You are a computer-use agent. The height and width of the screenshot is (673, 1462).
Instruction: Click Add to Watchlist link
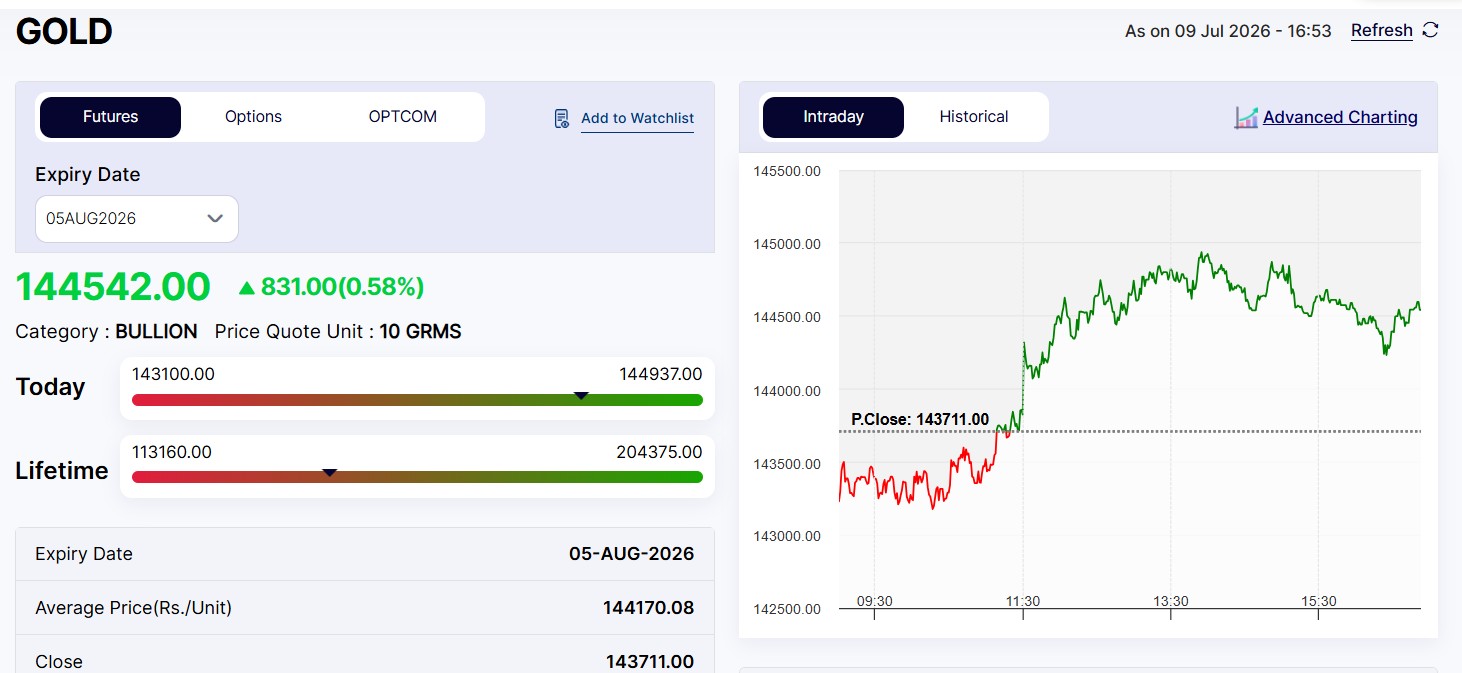pyautogui.click(x=637, y=118)
